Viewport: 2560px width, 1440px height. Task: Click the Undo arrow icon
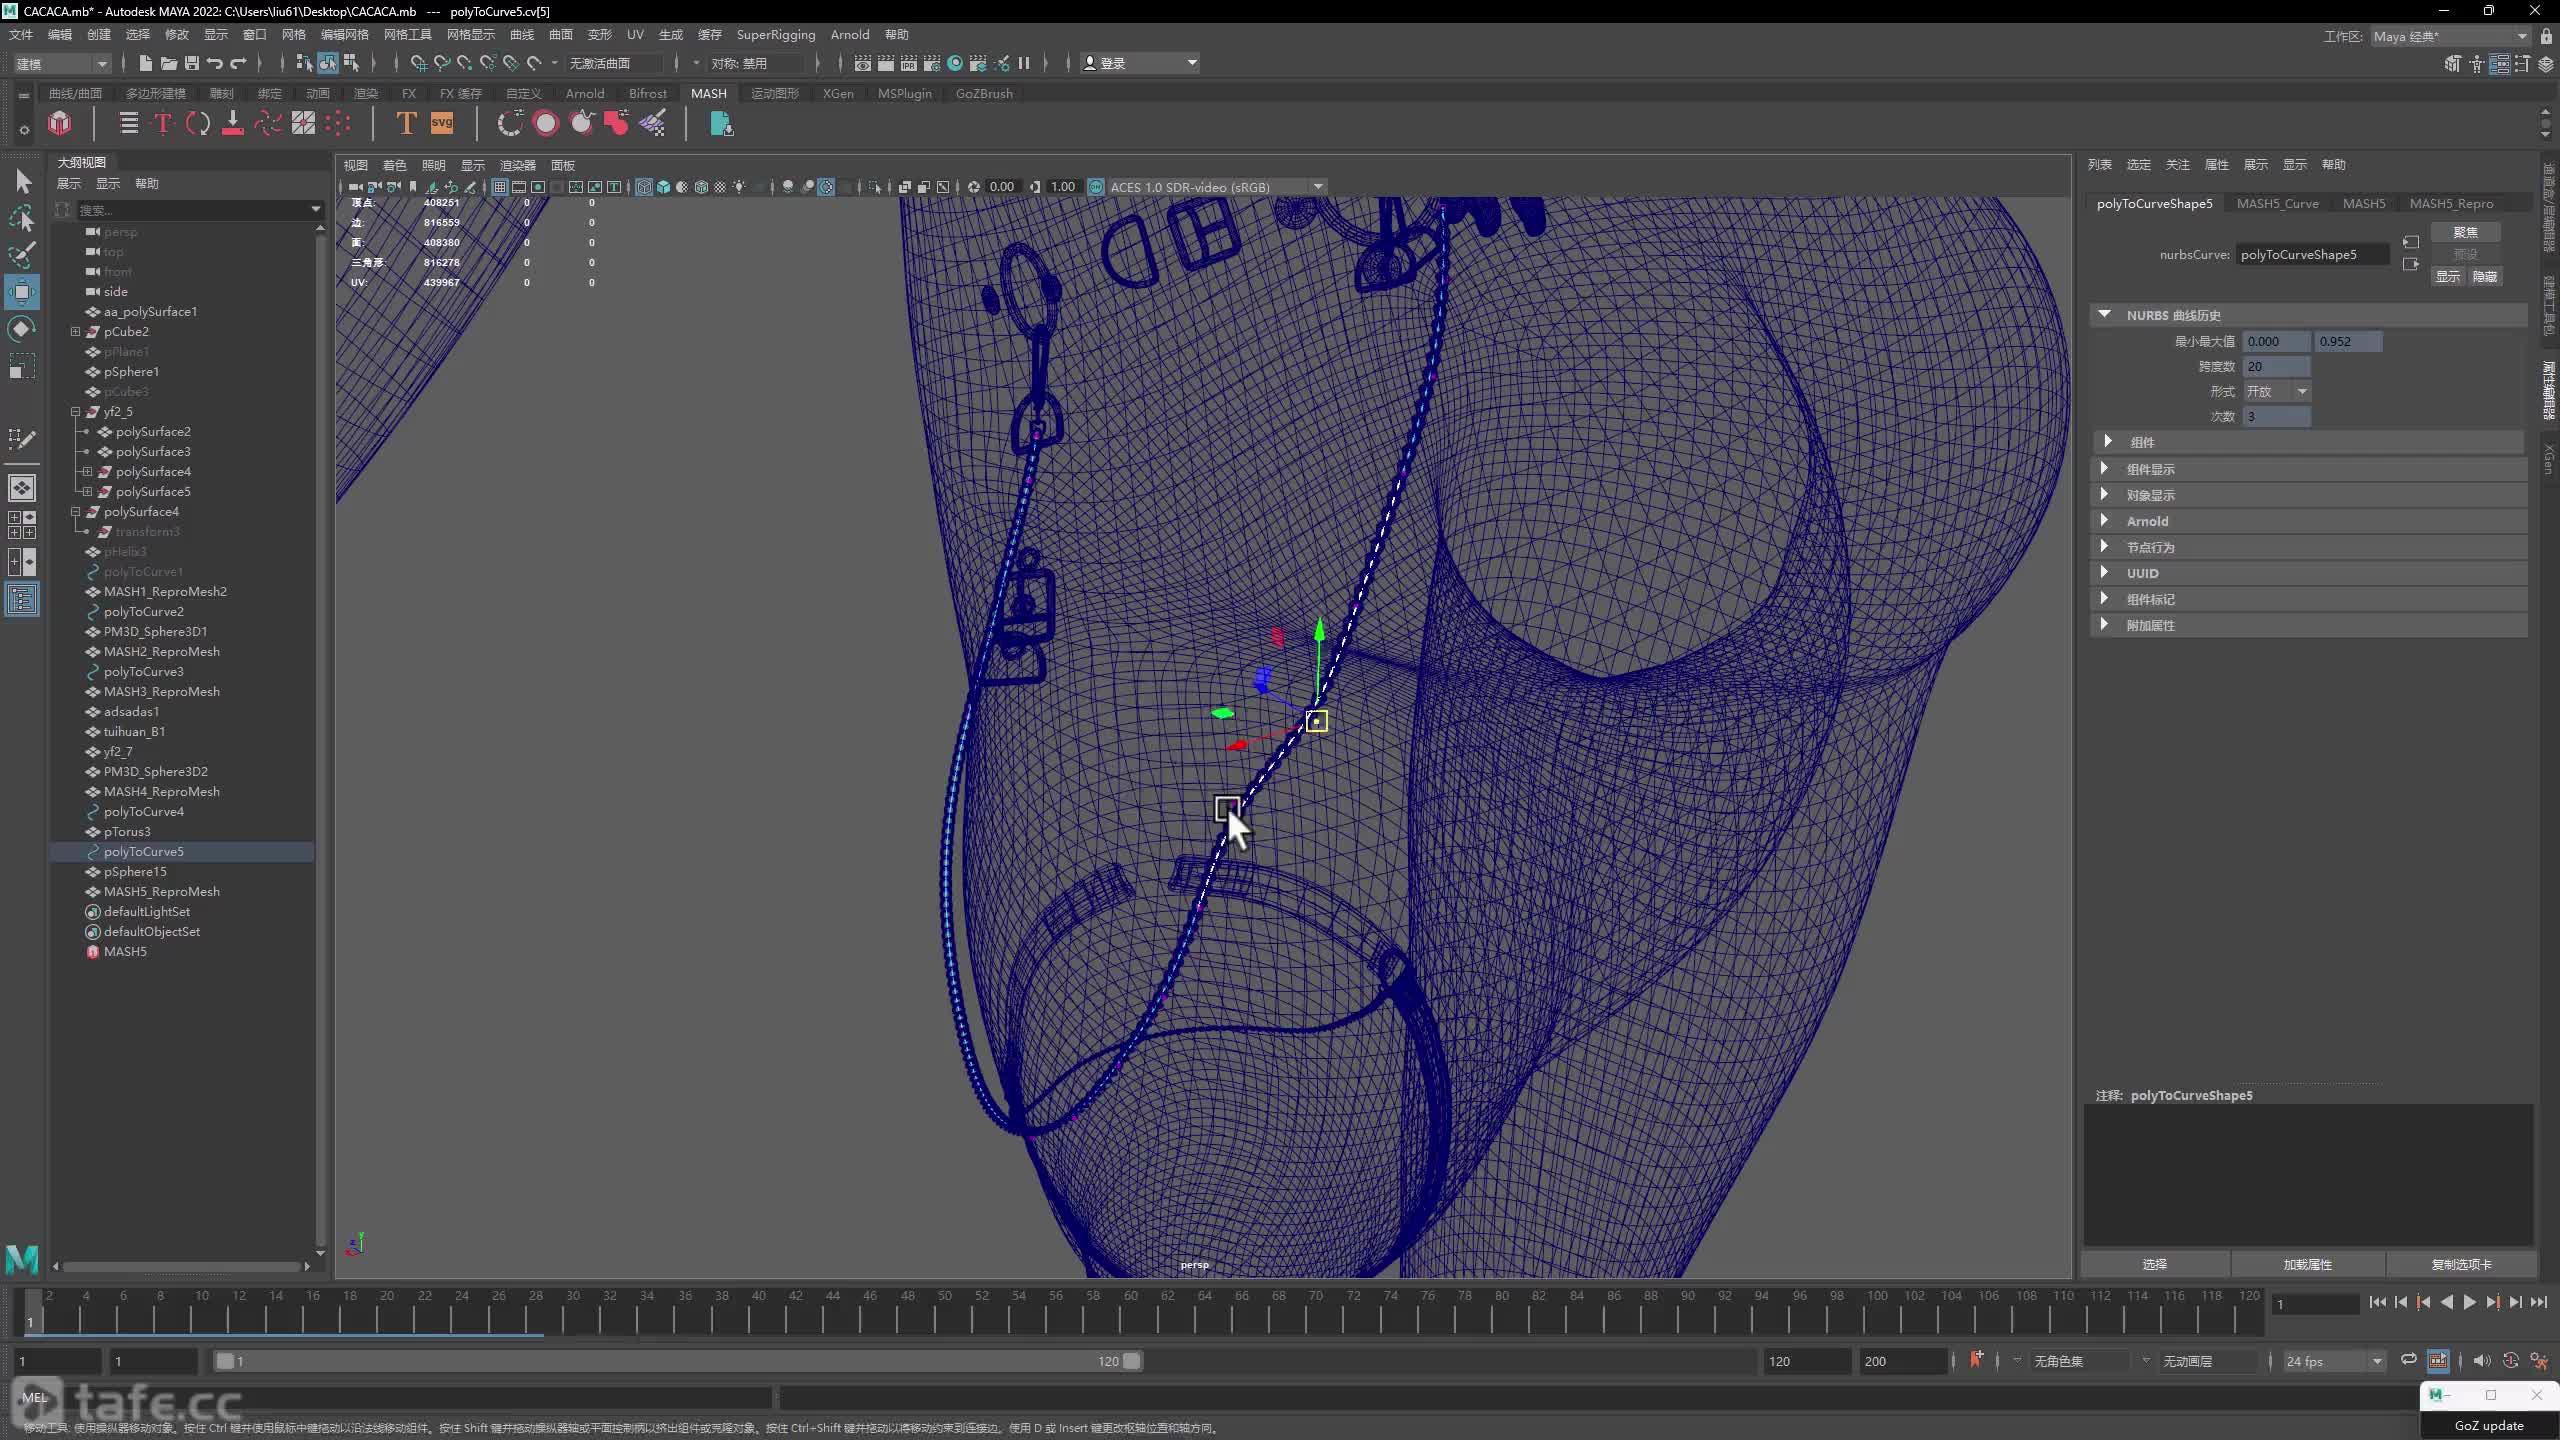(215, 63)
